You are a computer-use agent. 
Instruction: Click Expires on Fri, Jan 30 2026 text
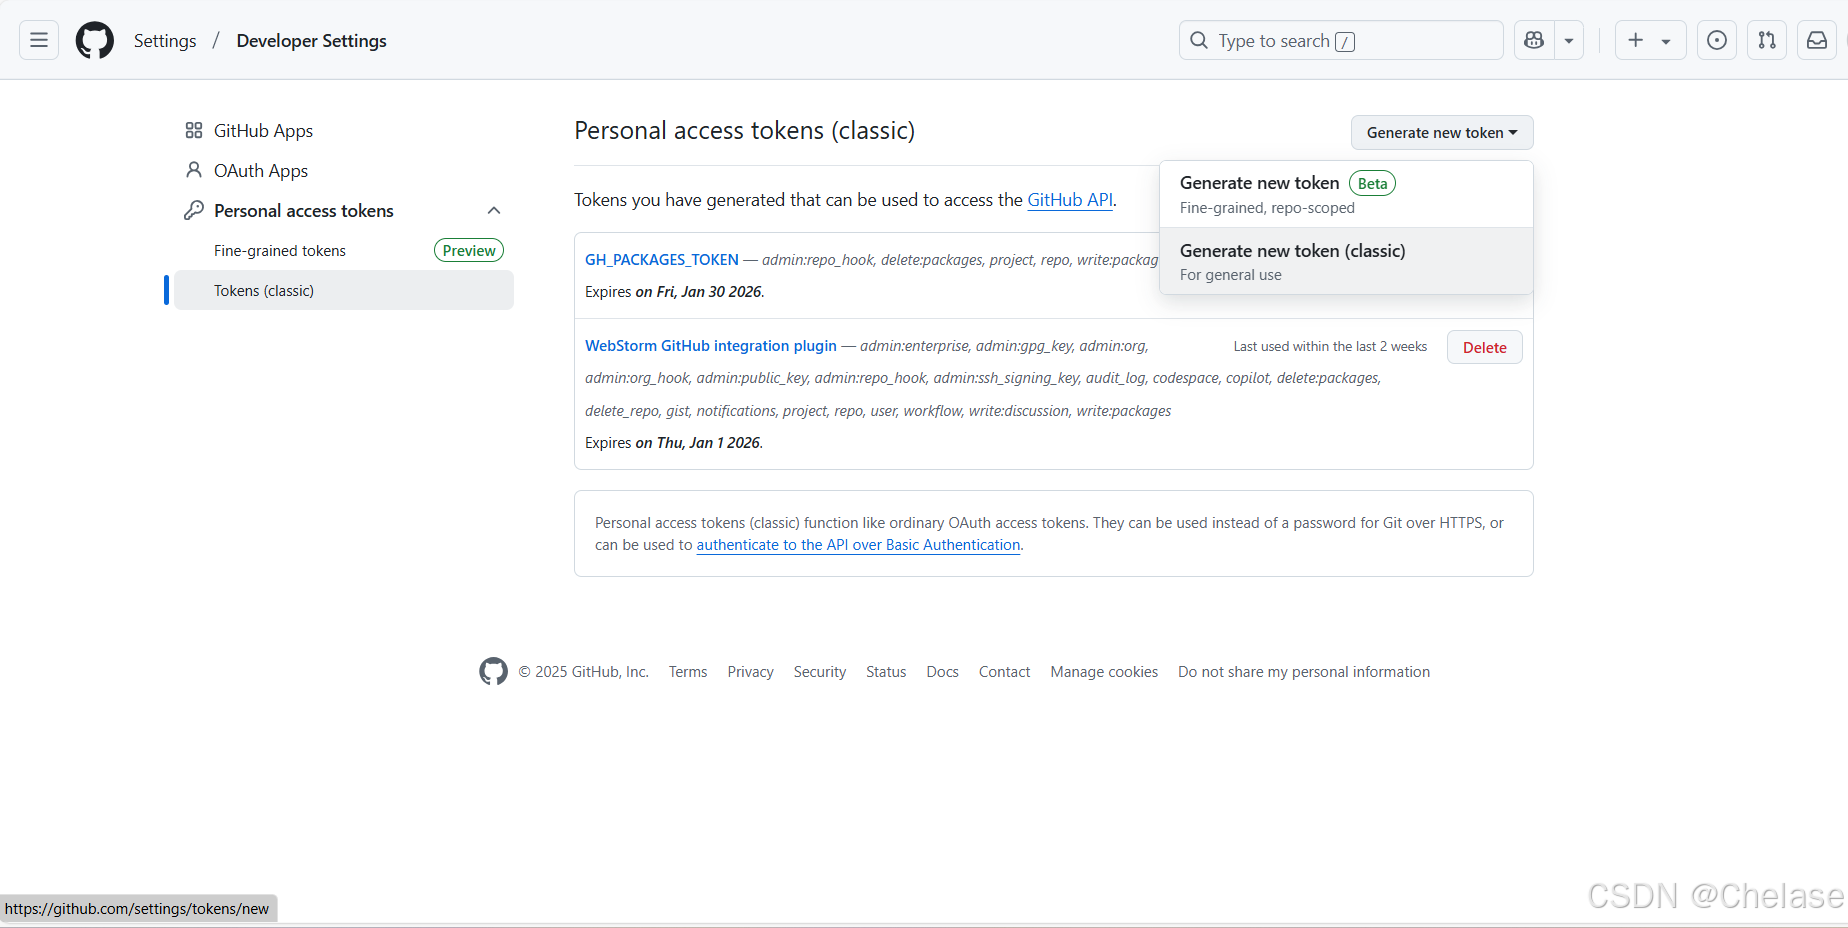click(675, 292)
